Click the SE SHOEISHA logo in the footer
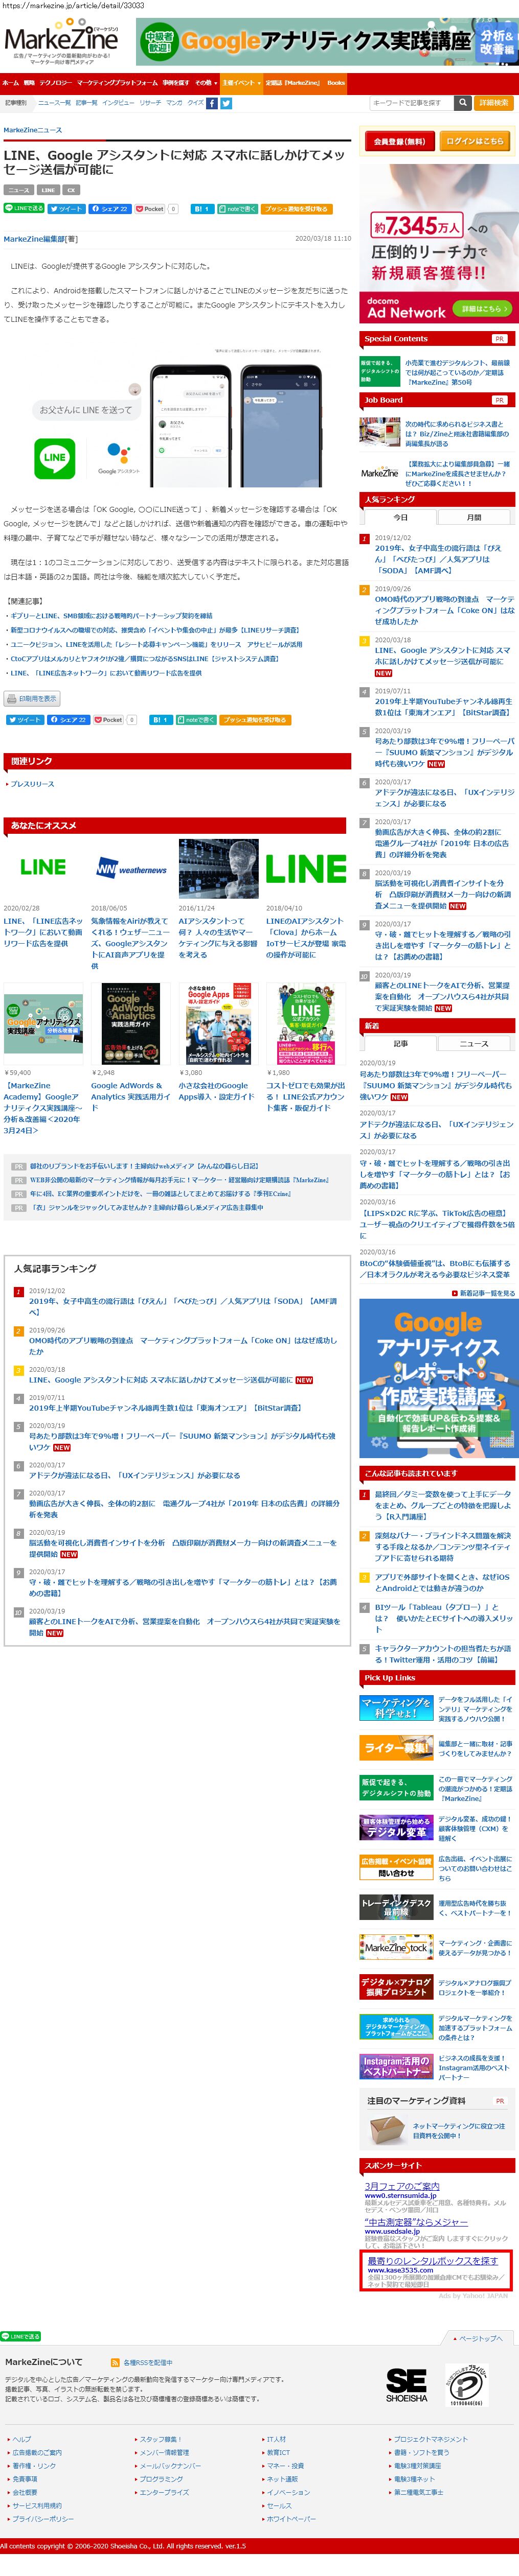This screenshot has height=2576, width=519. [406, 2386]
